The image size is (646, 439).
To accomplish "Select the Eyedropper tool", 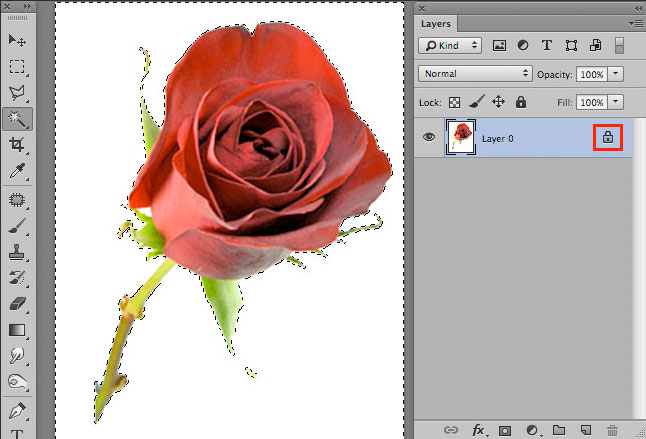I will [x=17, y=171].
